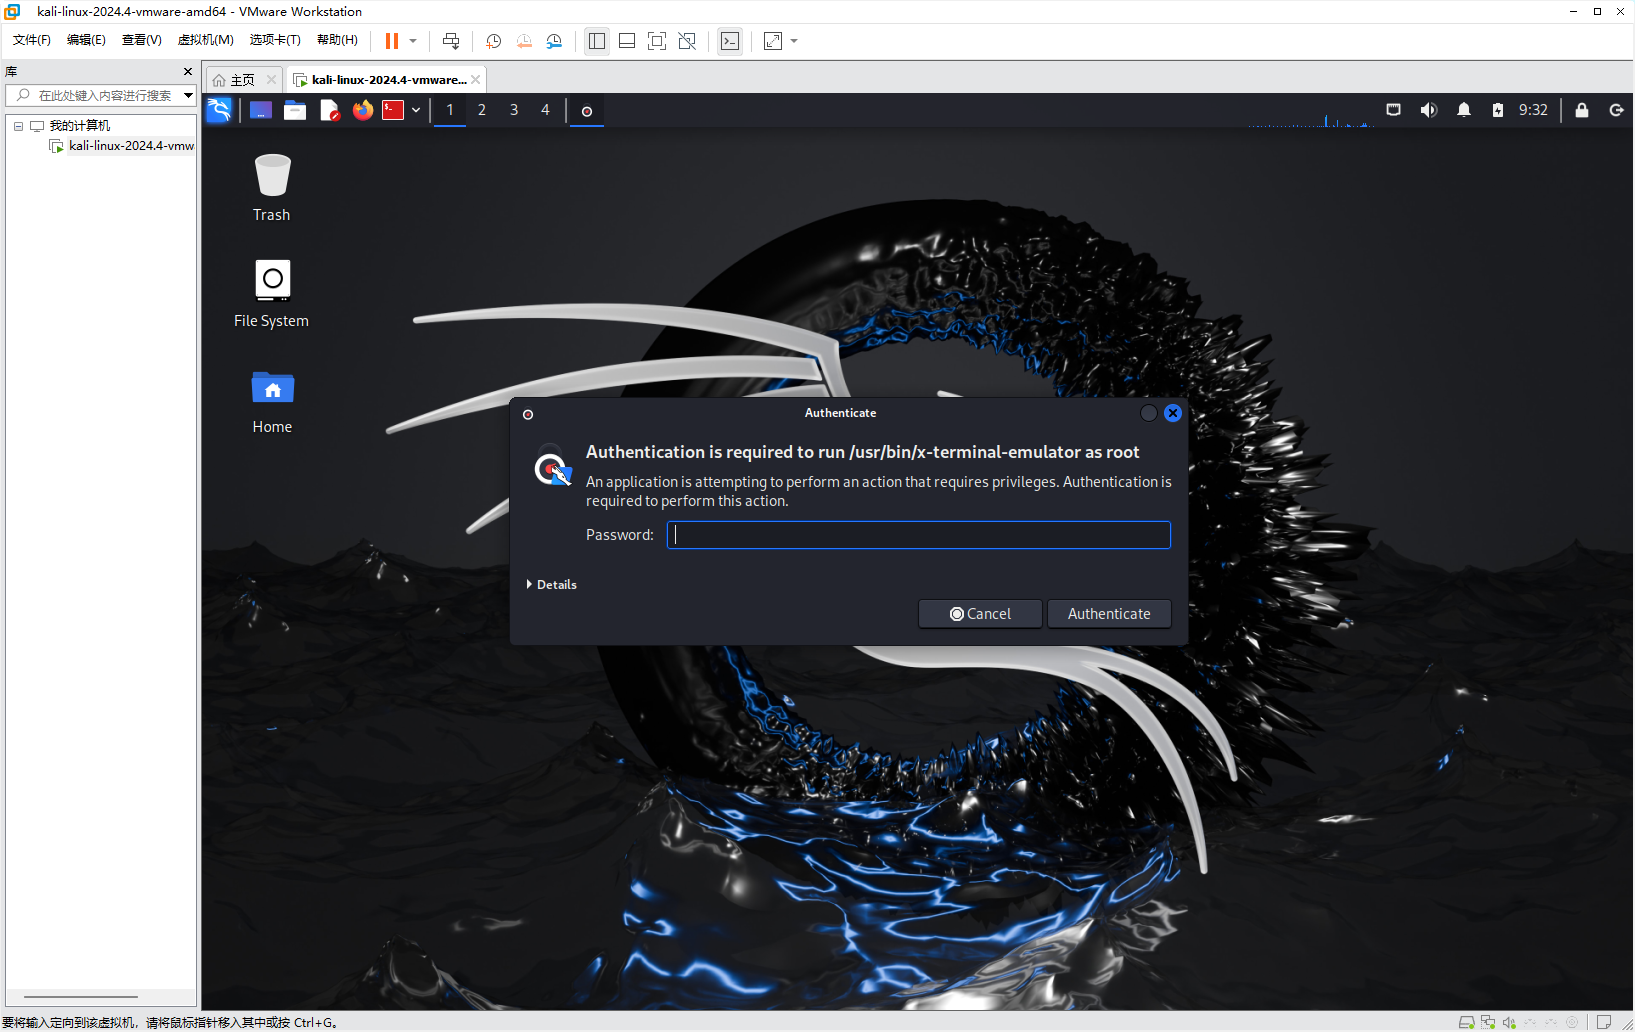
Task: Click the stretch guest display icon
Action: pos(773,41)
